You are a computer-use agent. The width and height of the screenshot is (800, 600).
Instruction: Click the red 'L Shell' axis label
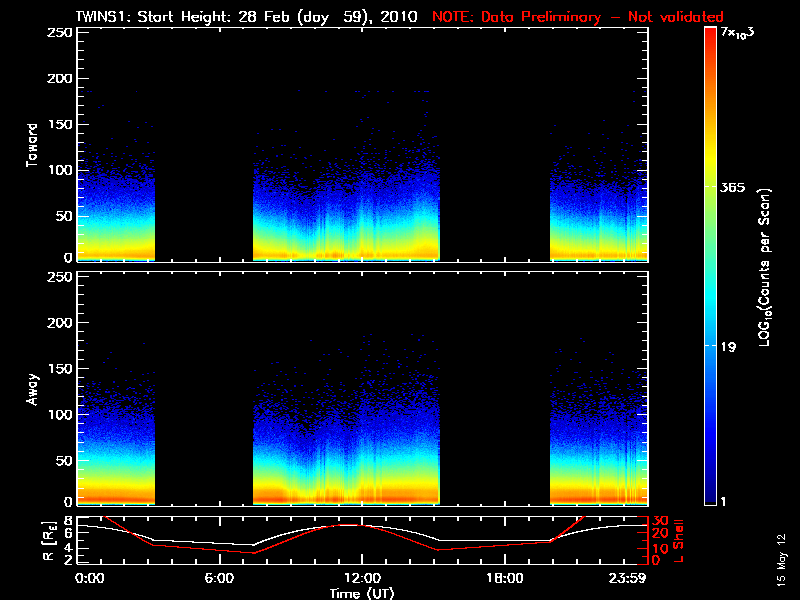click(678, 540)
